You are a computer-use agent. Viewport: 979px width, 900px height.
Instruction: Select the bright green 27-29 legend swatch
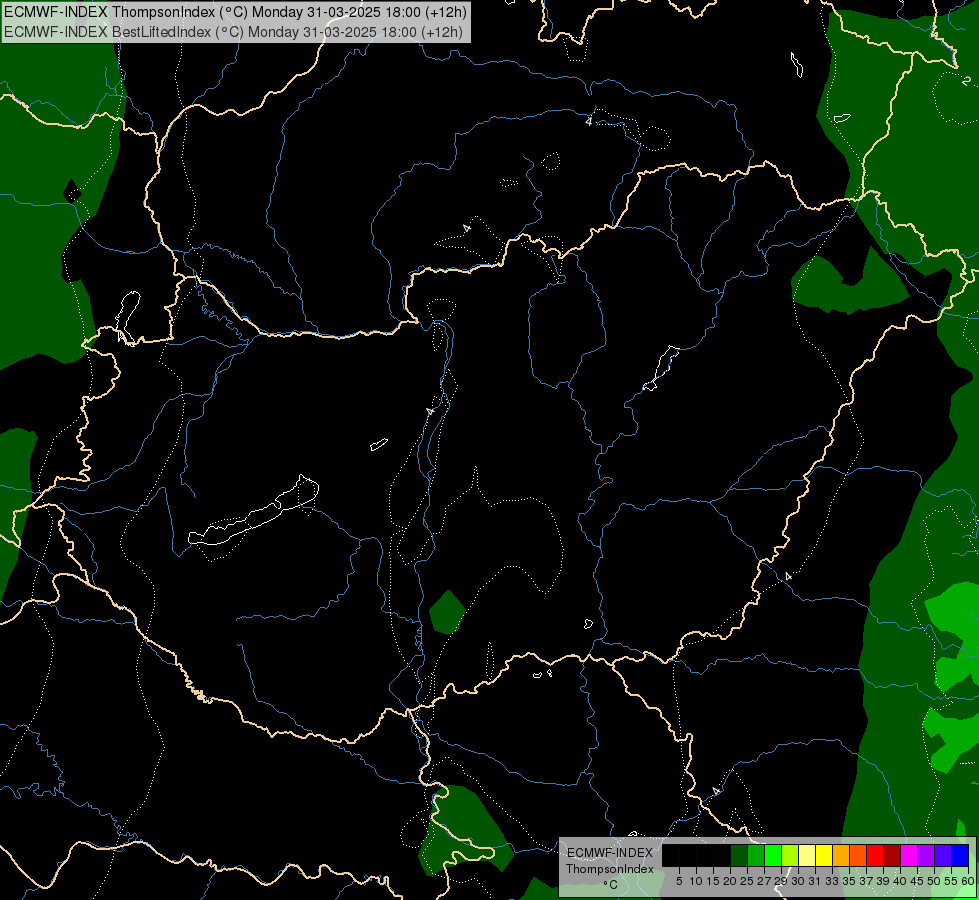click(x=773, y=855)
